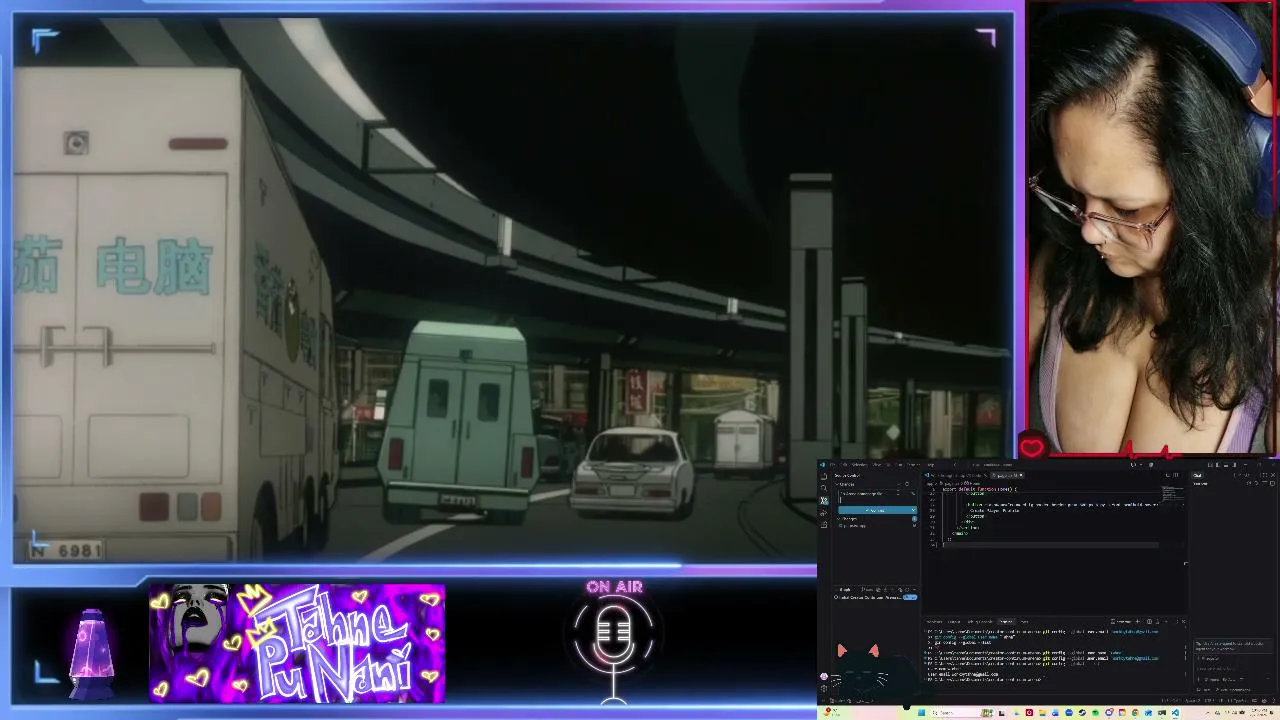
Task: Open the taskbar clock and date
Action: point(1259,712)
